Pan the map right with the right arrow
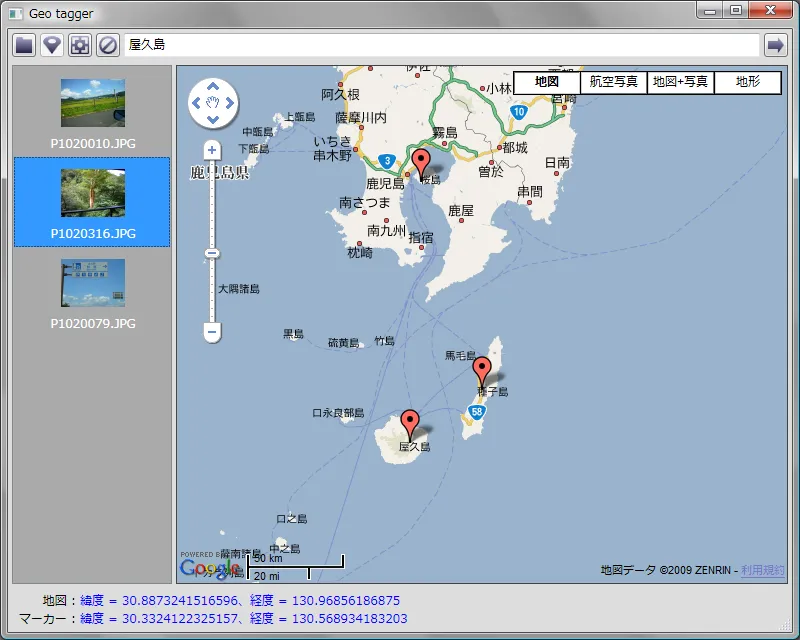Image resolution: width=800 pixels, height=640 pixels. [x=231, y=102]
